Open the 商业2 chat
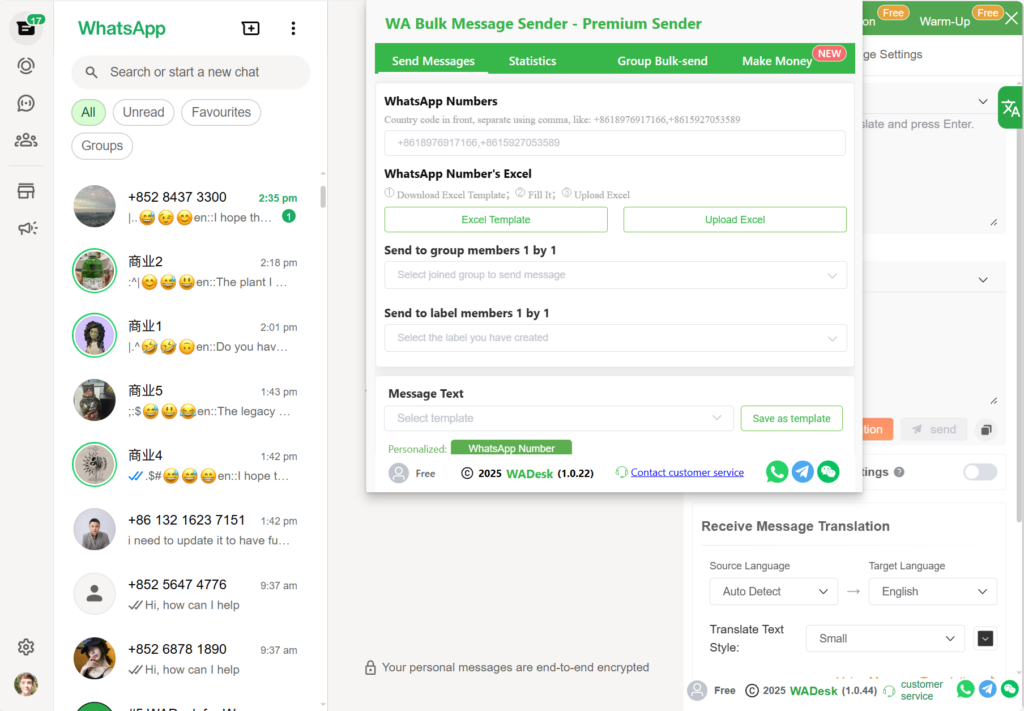Viewport: 1024px width, 711px height. pos(191,272)
